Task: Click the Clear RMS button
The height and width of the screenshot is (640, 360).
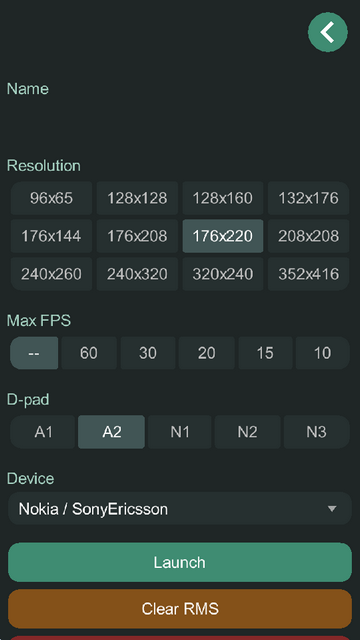Action: pos(180,609)
